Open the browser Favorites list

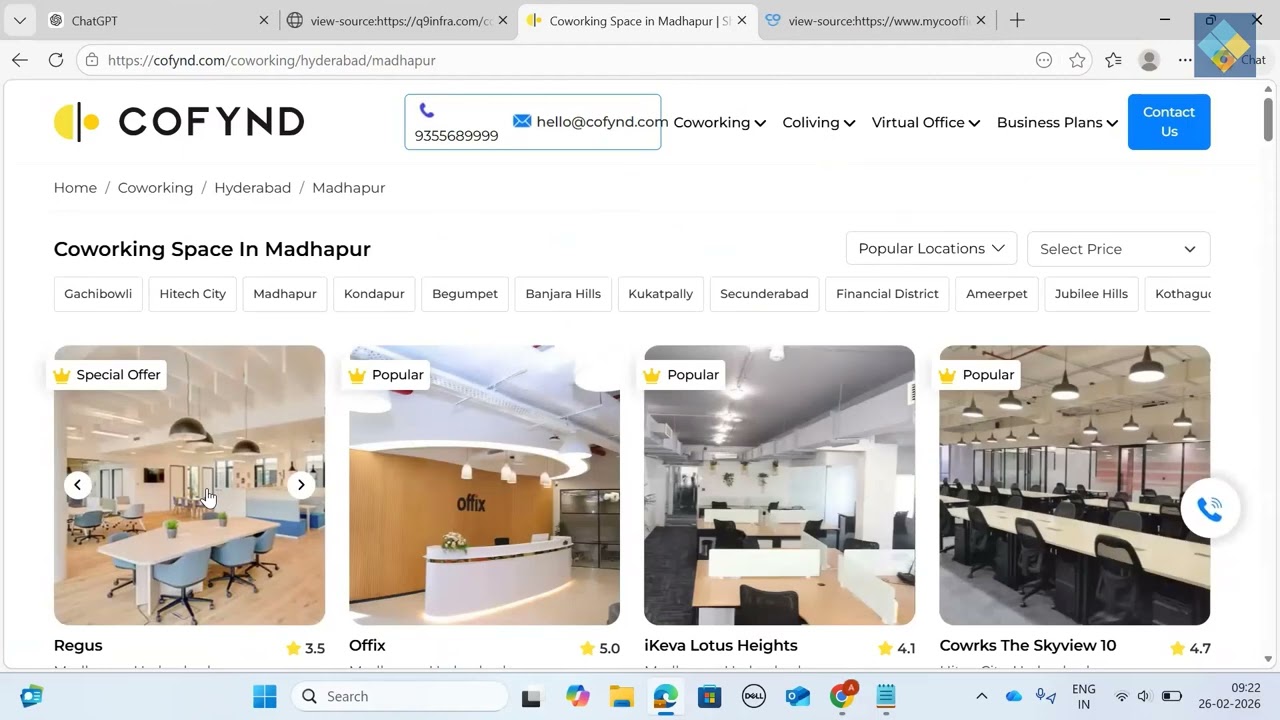(x=1113, y=60)
